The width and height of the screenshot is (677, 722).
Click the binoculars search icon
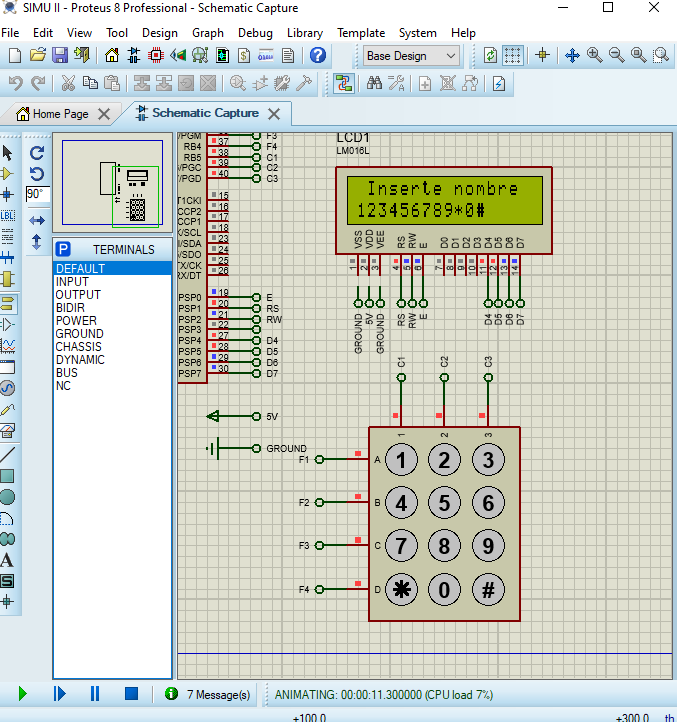(374, 84)
